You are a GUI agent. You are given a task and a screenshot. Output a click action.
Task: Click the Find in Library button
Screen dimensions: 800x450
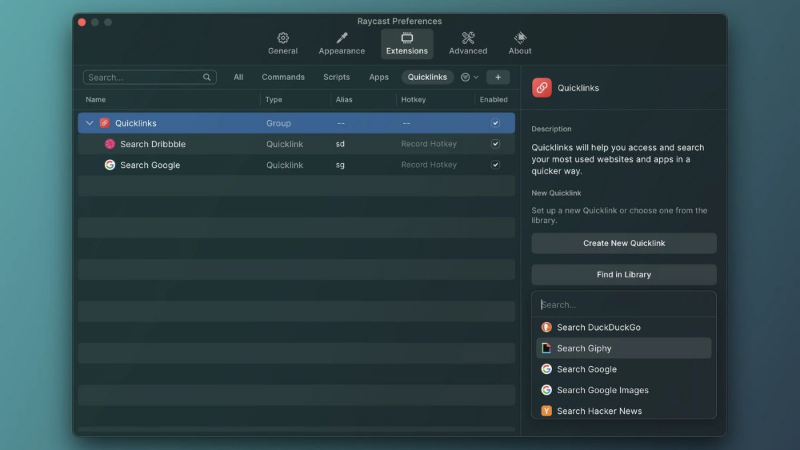click(623, 274)
